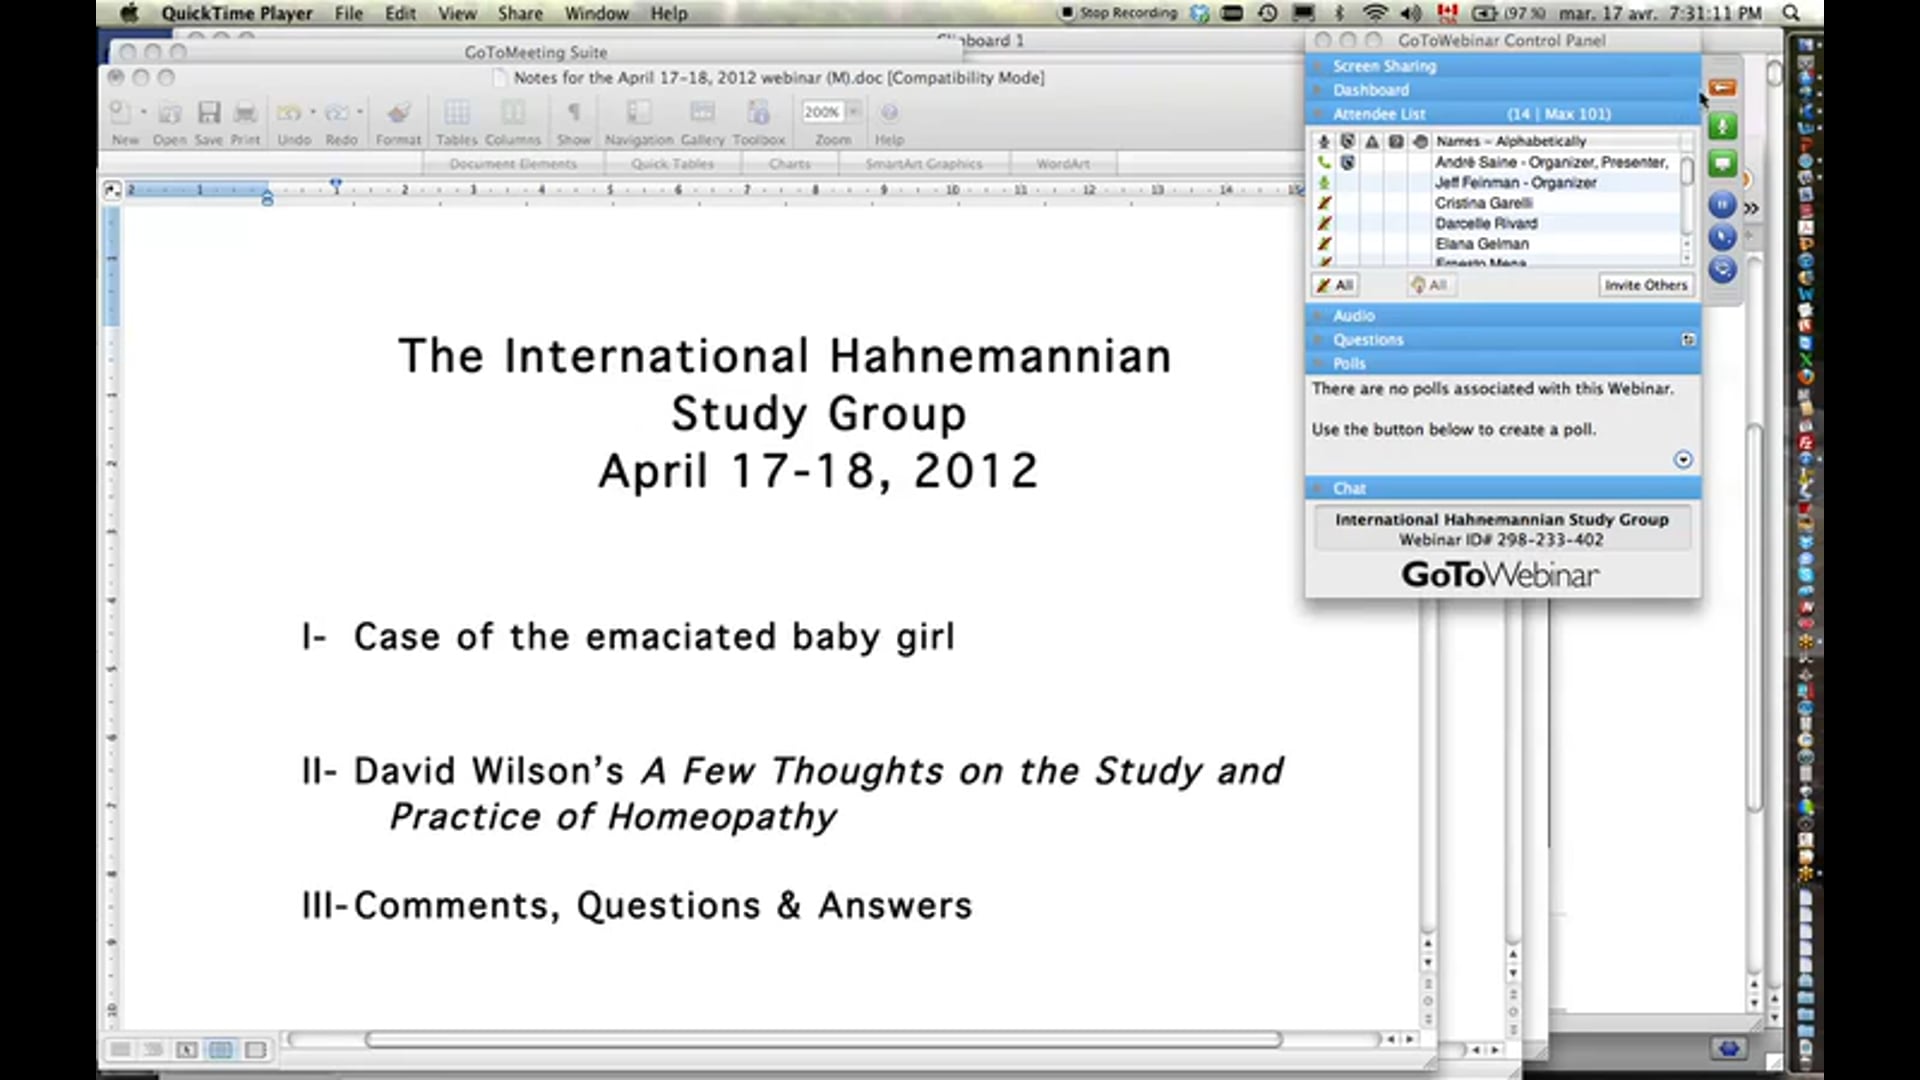
Task: Open the Share menu in the menu bar
Action: coord(519,13)
